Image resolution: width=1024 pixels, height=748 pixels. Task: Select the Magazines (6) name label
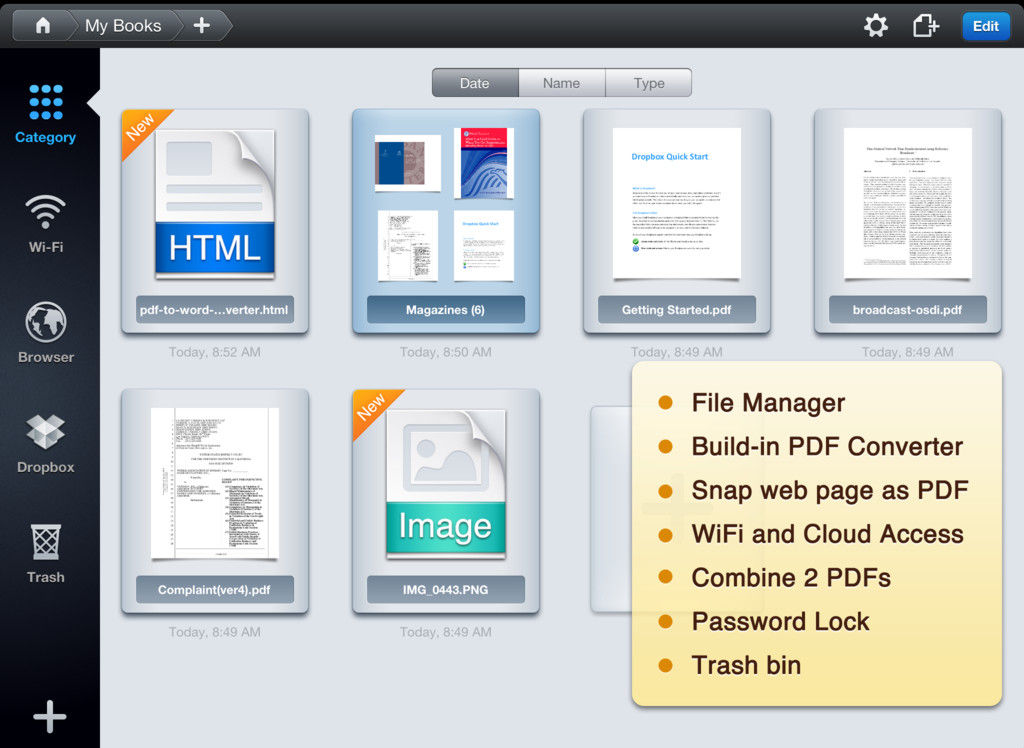[x=445, y=310]
